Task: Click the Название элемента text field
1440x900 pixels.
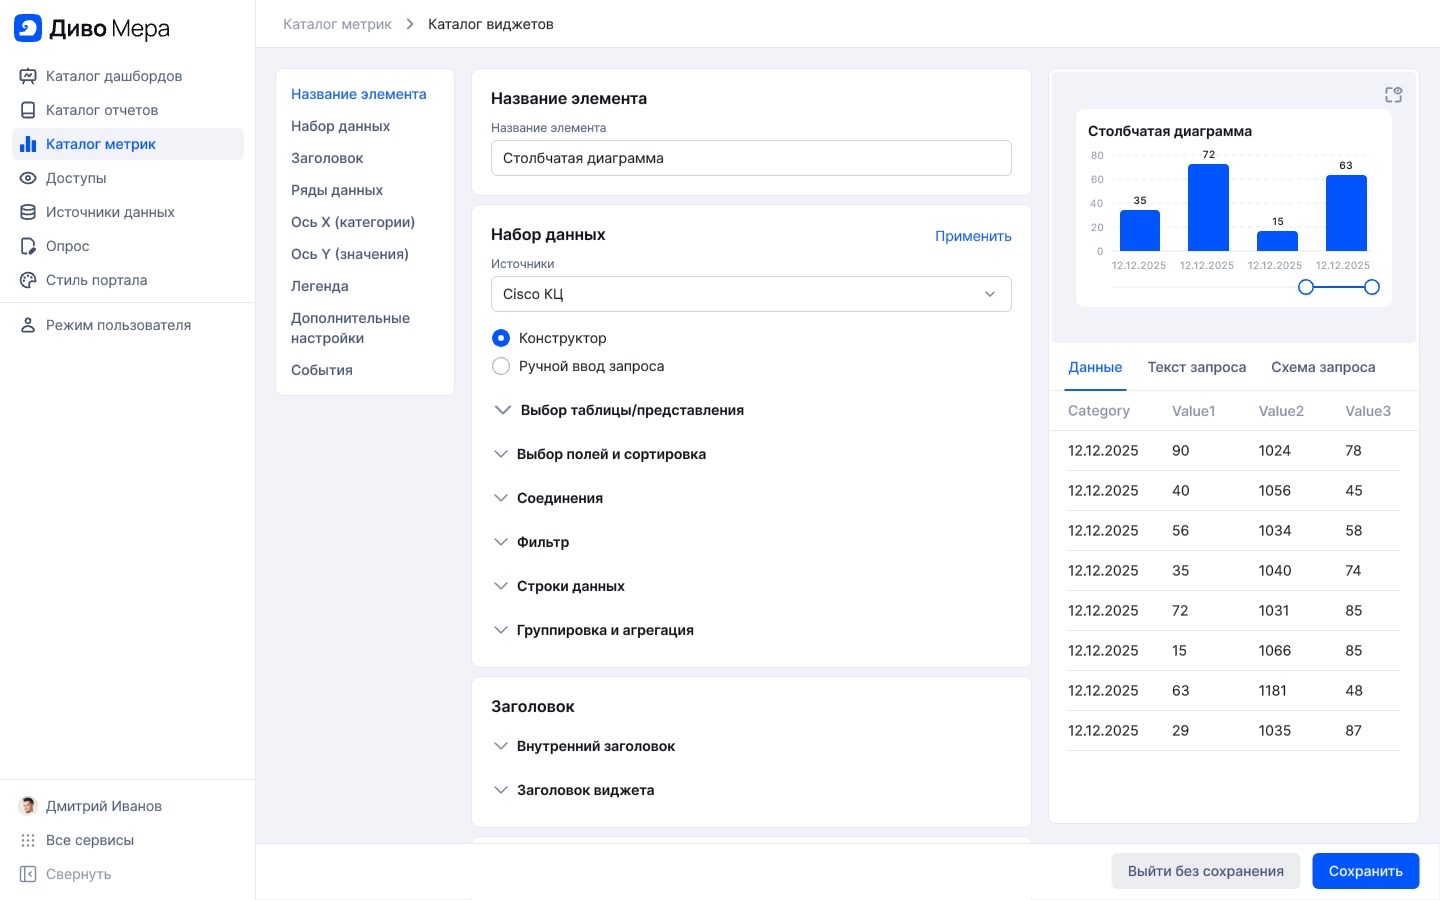Action: click(x=750, y=158)
